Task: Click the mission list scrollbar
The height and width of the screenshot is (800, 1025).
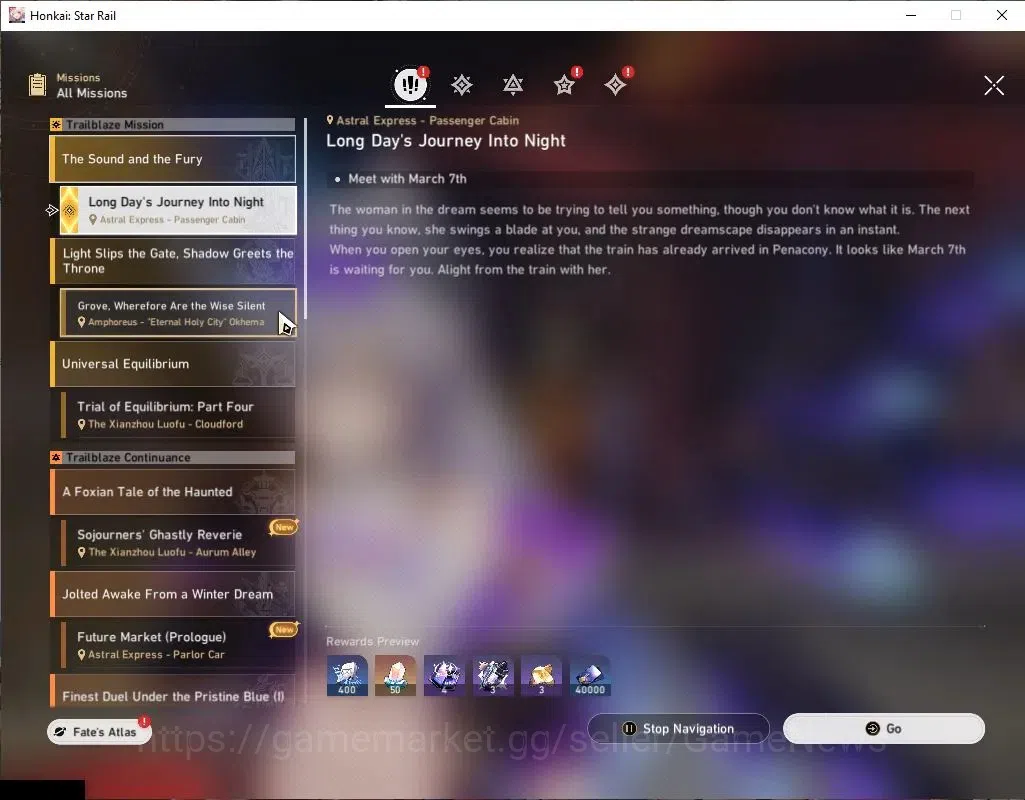Action: coord(305,217)
